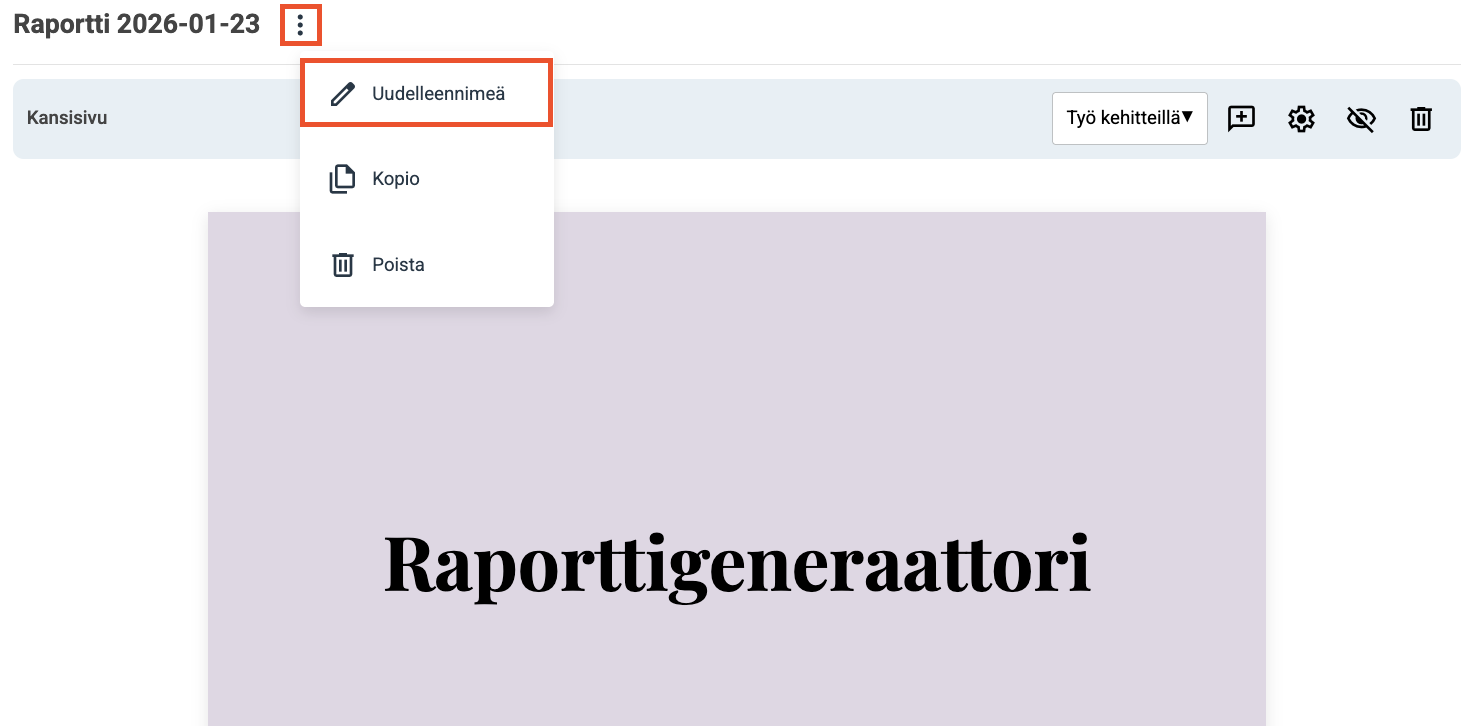Select Uudelleennimeä from the menu

click(438, 94)
